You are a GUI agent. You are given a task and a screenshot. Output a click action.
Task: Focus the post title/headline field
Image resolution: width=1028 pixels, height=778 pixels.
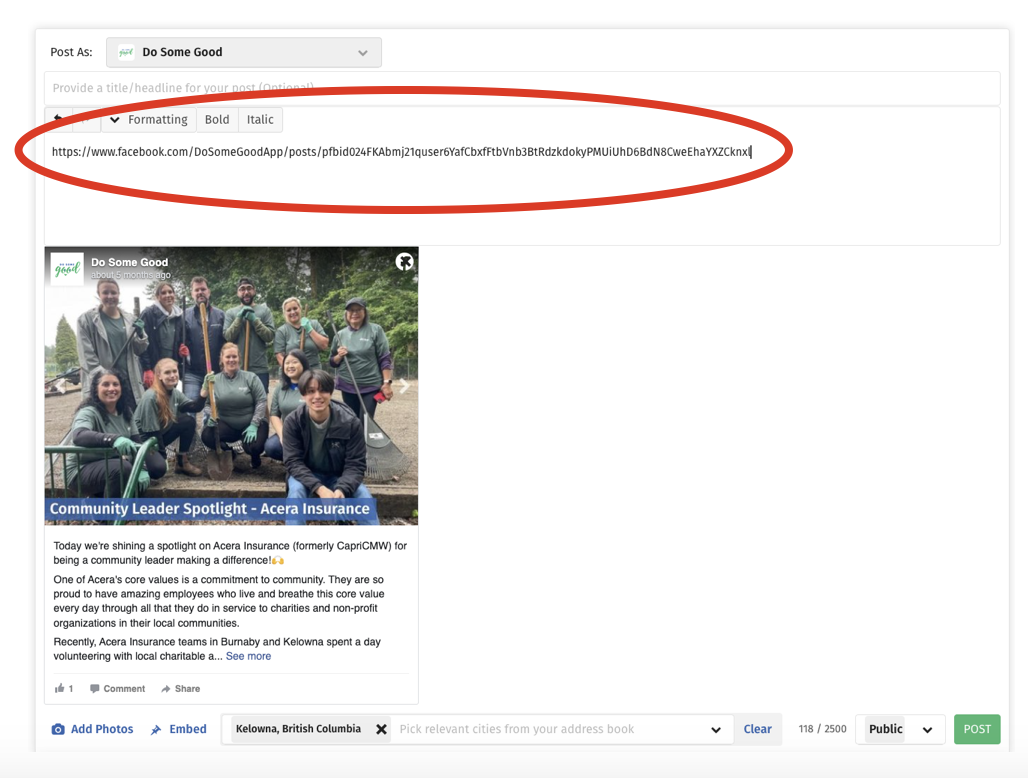pos(522,88)
